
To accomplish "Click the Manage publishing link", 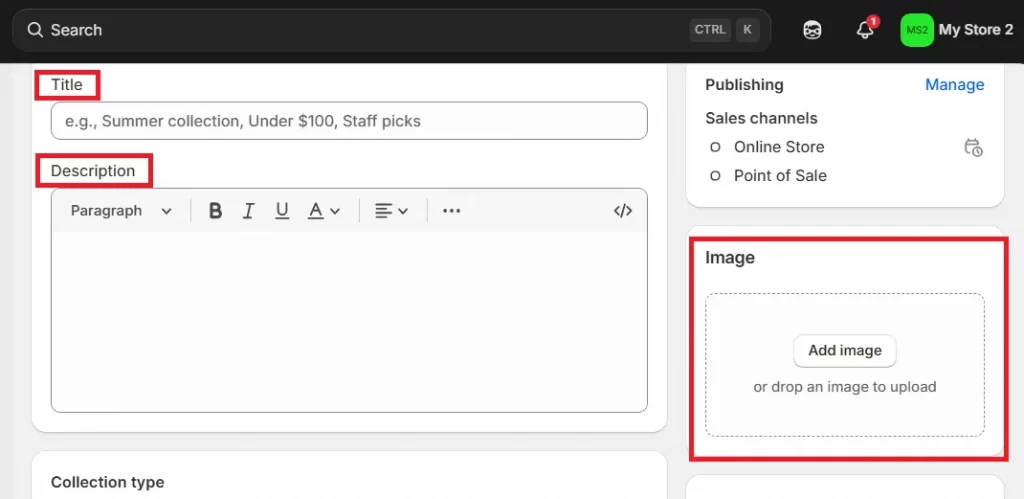I will (954, 85).
